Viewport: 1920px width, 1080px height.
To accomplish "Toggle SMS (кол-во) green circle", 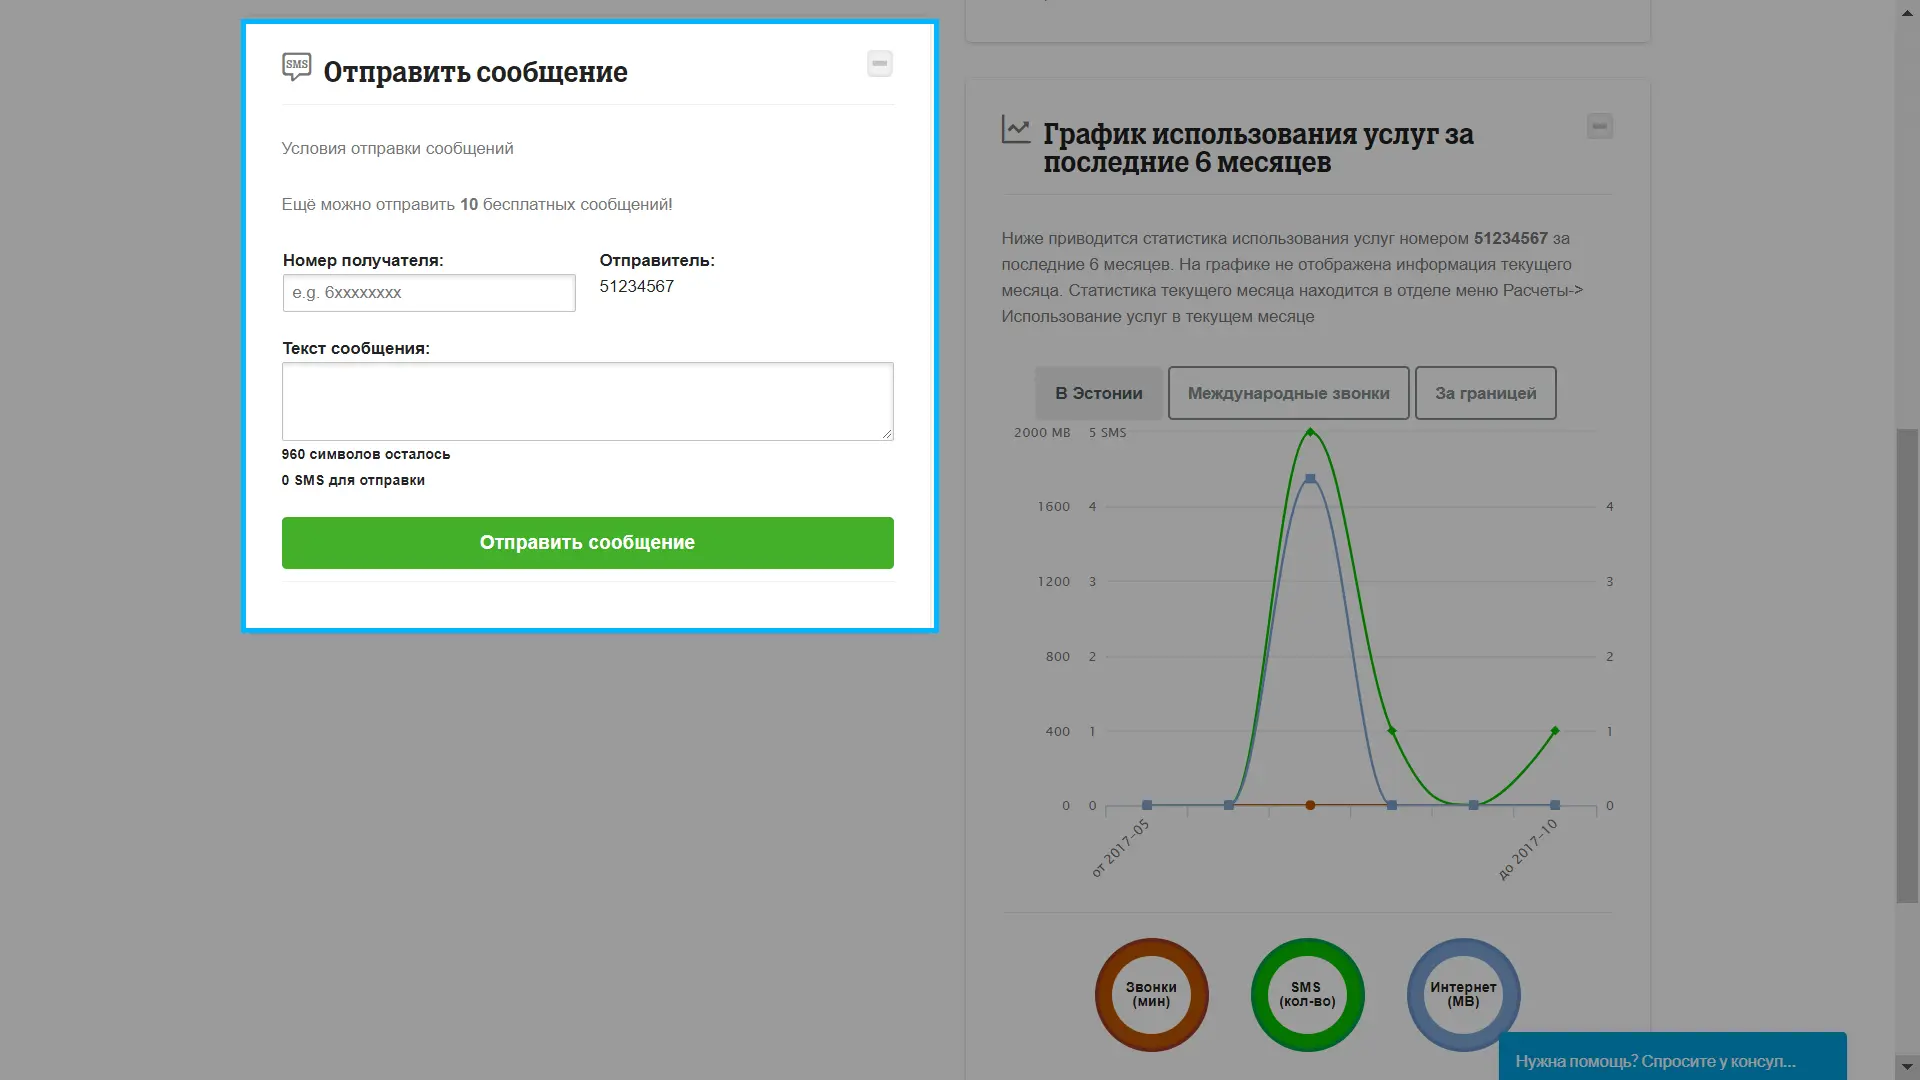I will coord(1307,994).
